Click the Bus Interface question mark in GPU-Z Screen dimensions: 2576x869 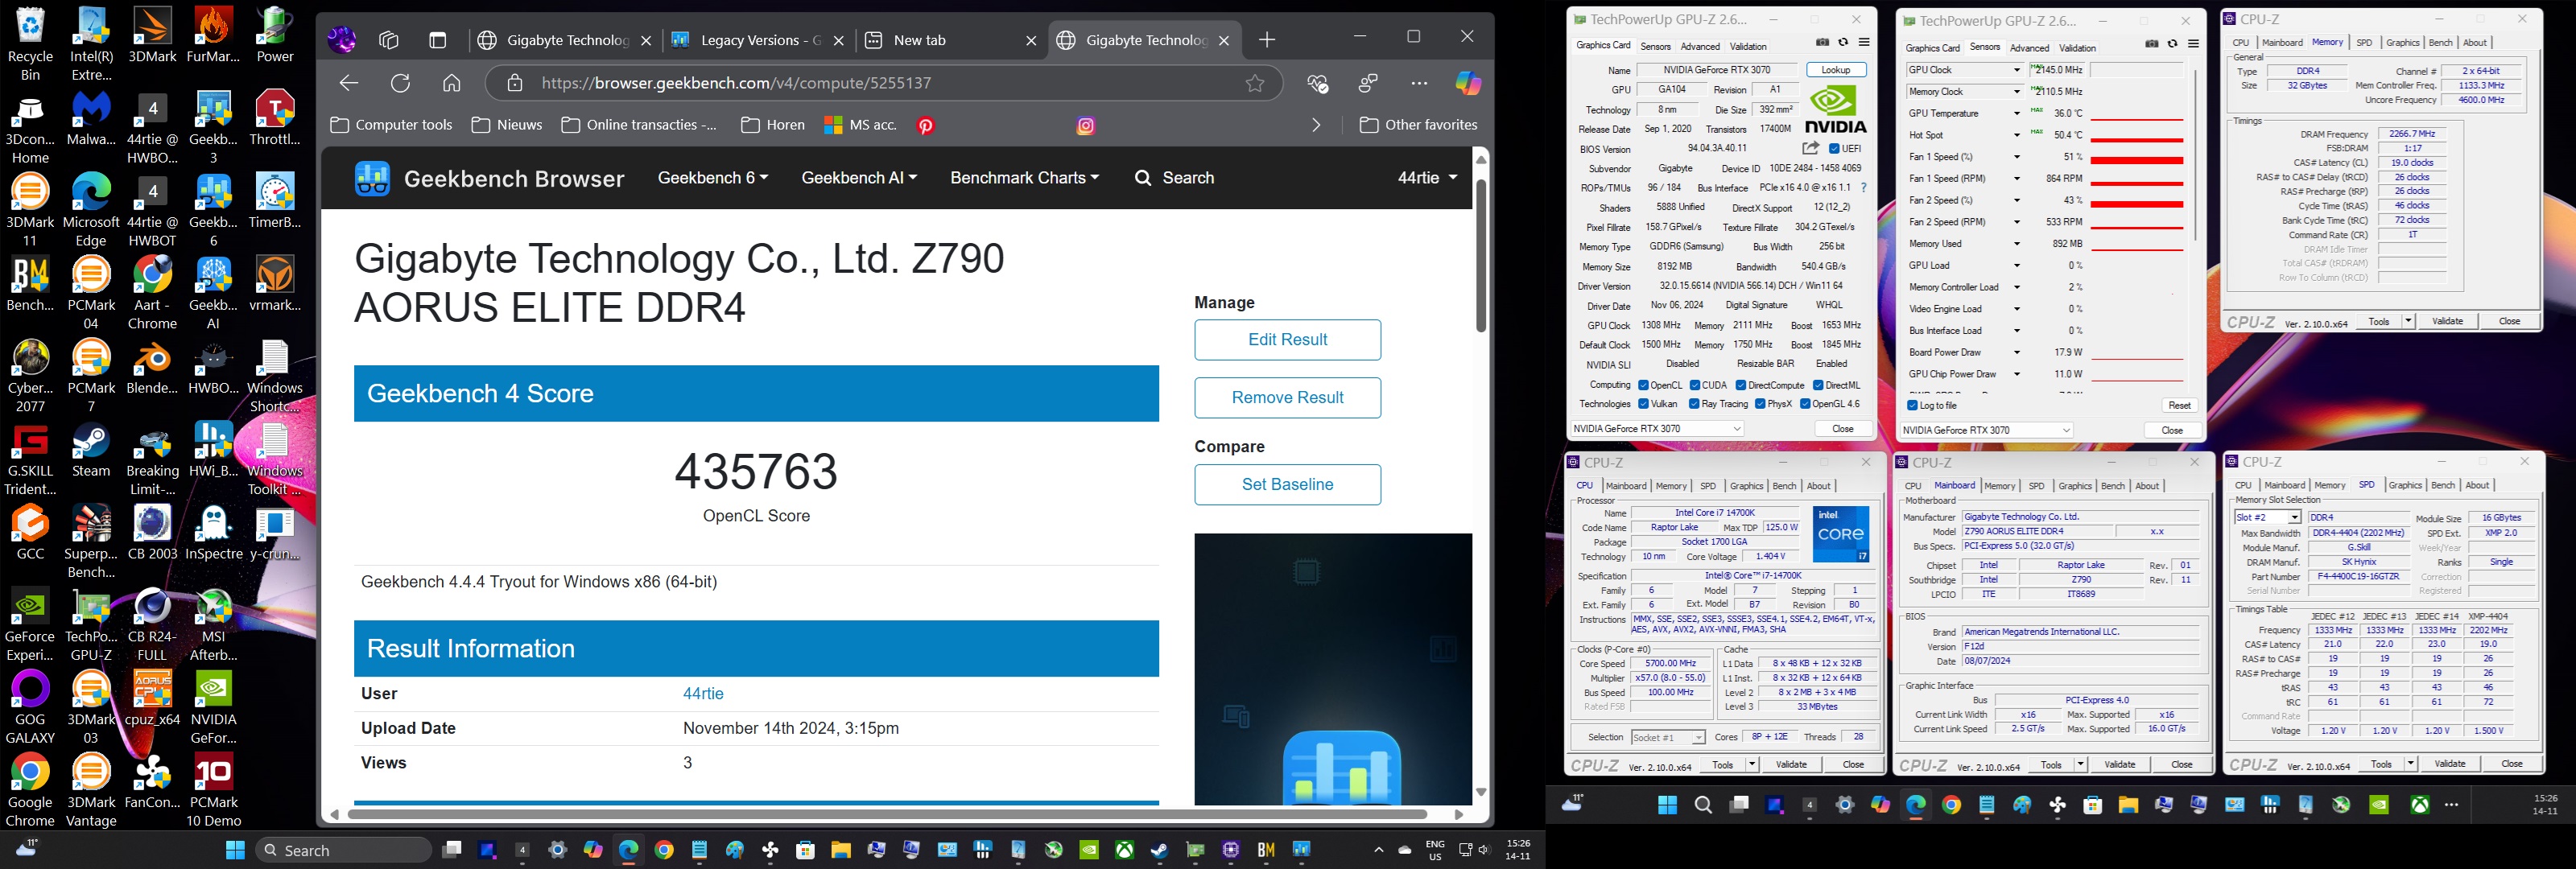tap(1863, 187)
